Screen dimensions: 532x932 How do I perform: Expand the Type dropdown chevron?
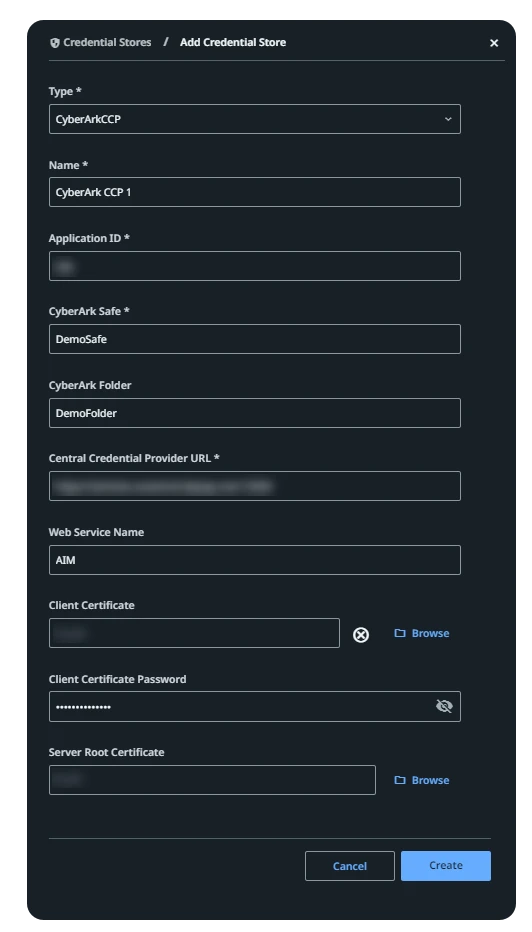pos(448,119)
